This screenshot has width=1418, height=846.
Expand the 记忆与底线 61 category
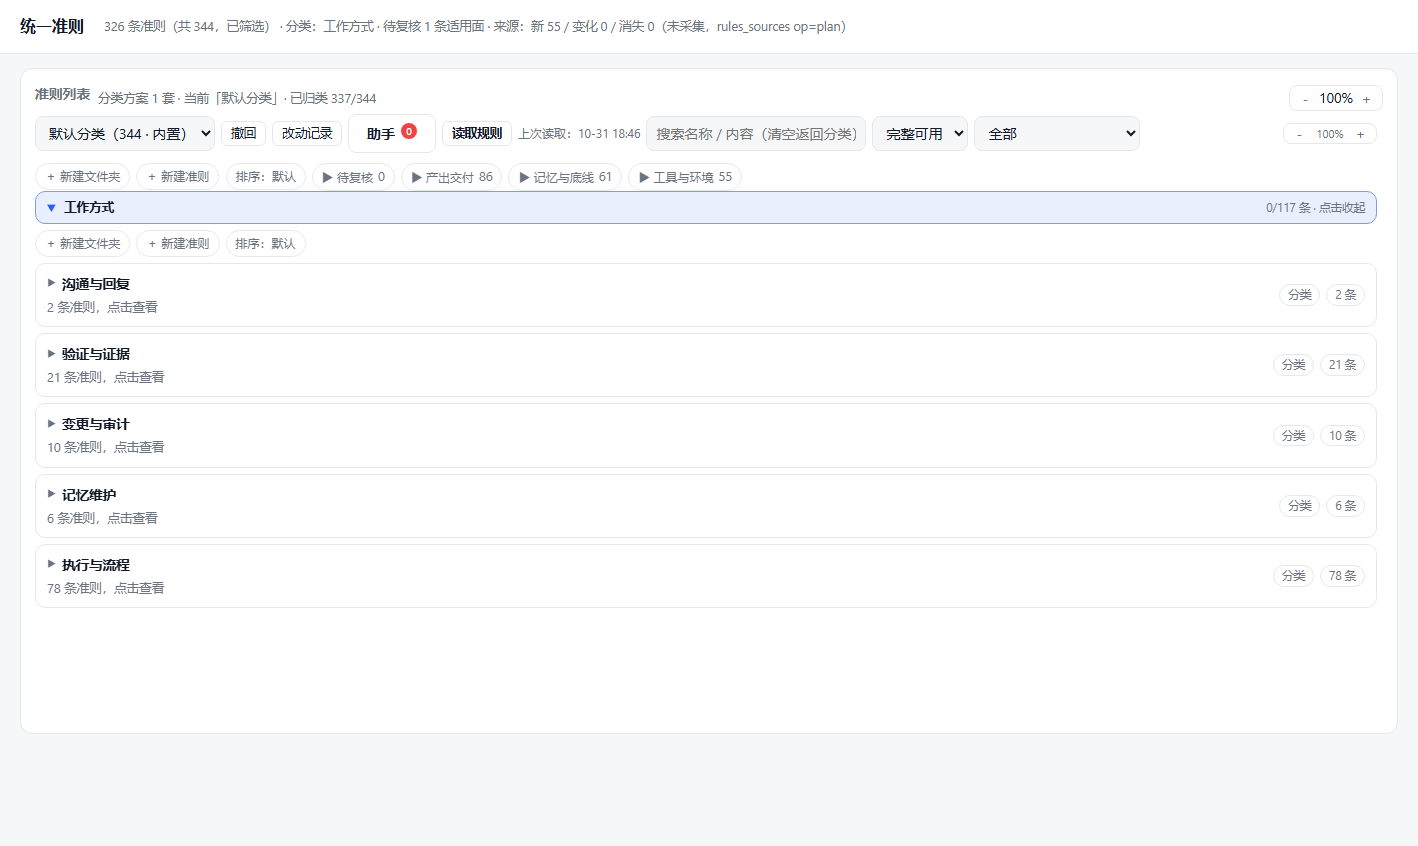[x=565, y=177]
